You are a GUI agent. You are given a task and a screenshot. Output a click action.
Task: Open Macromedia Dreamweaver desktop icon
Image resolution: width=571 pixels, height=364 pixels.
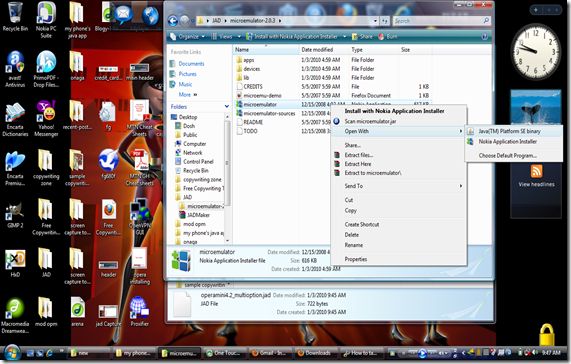(x=15, y=316)
